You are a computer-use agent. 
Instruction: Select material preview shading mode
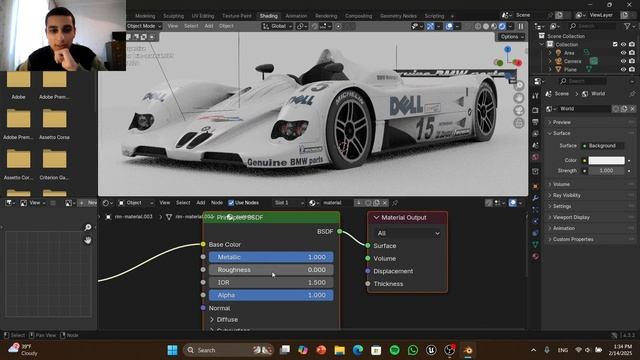(x=494, y=26)
